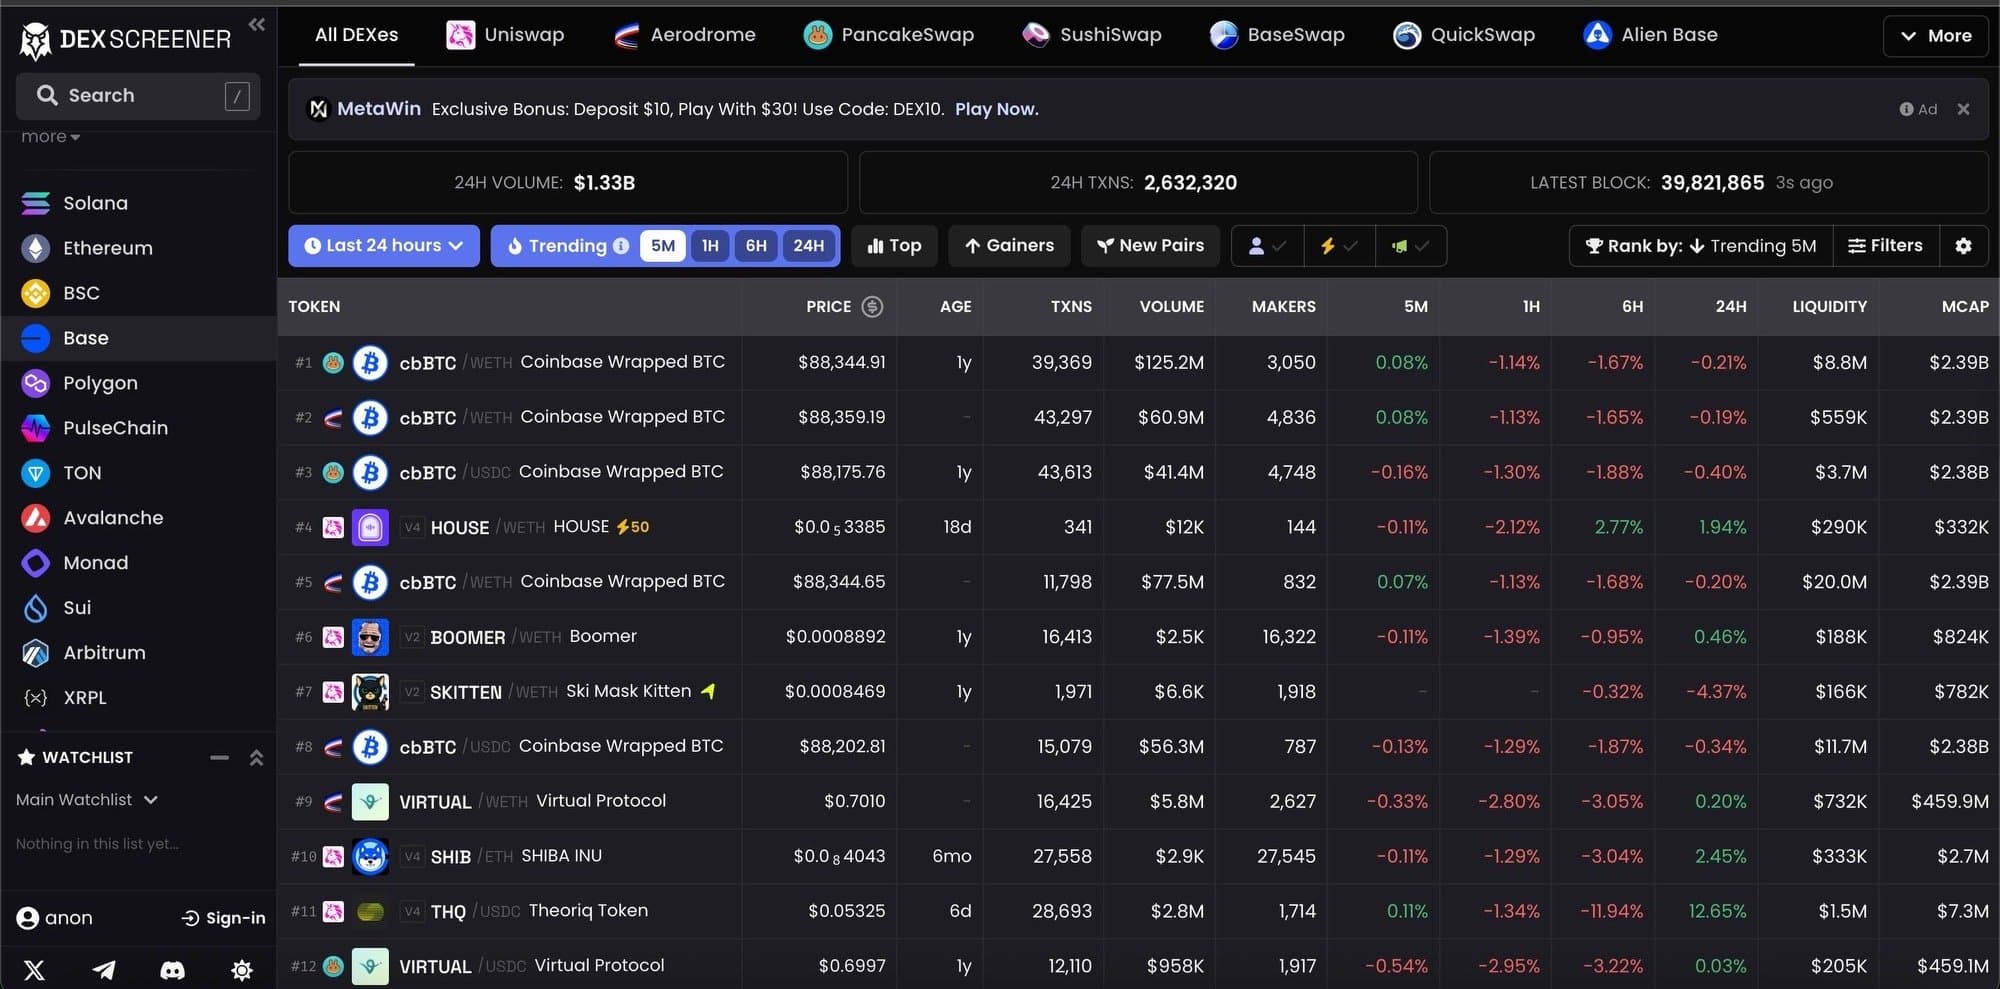Click the Discord icon in sidebar footer
The width and height of the screenshot is (2000, 989).
tap(173, 969)
